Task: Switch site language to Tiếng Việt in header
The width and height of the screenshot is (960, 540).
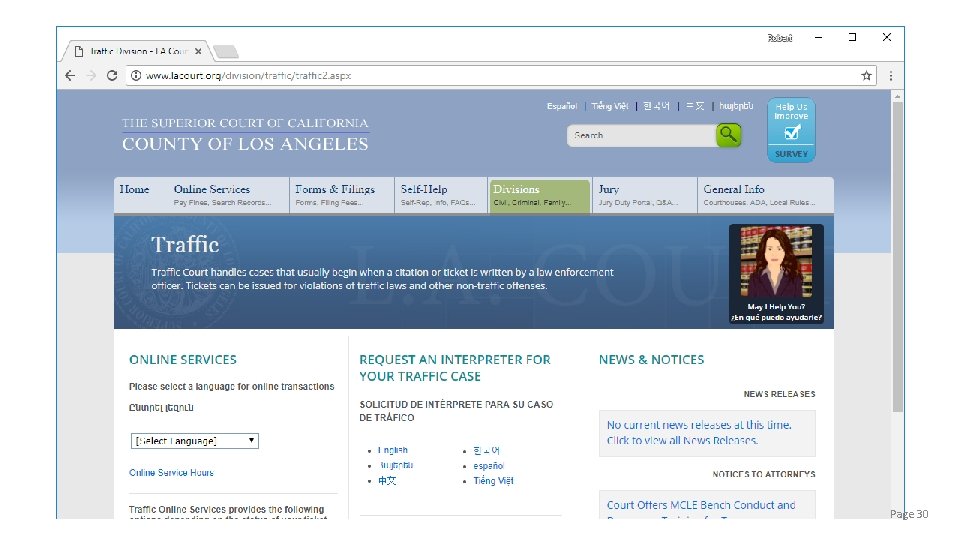Action: [610, 106]
